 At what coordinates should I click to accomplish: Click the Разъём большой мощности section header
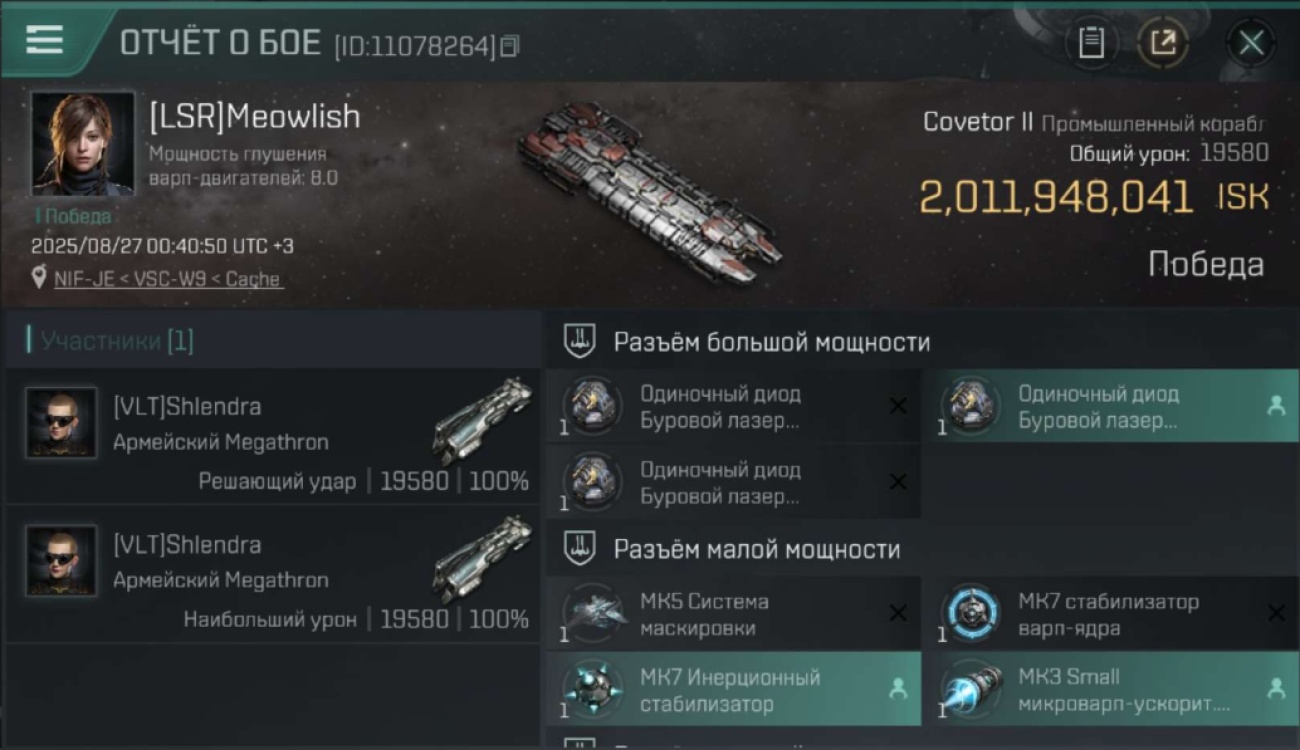coord(771,342)
